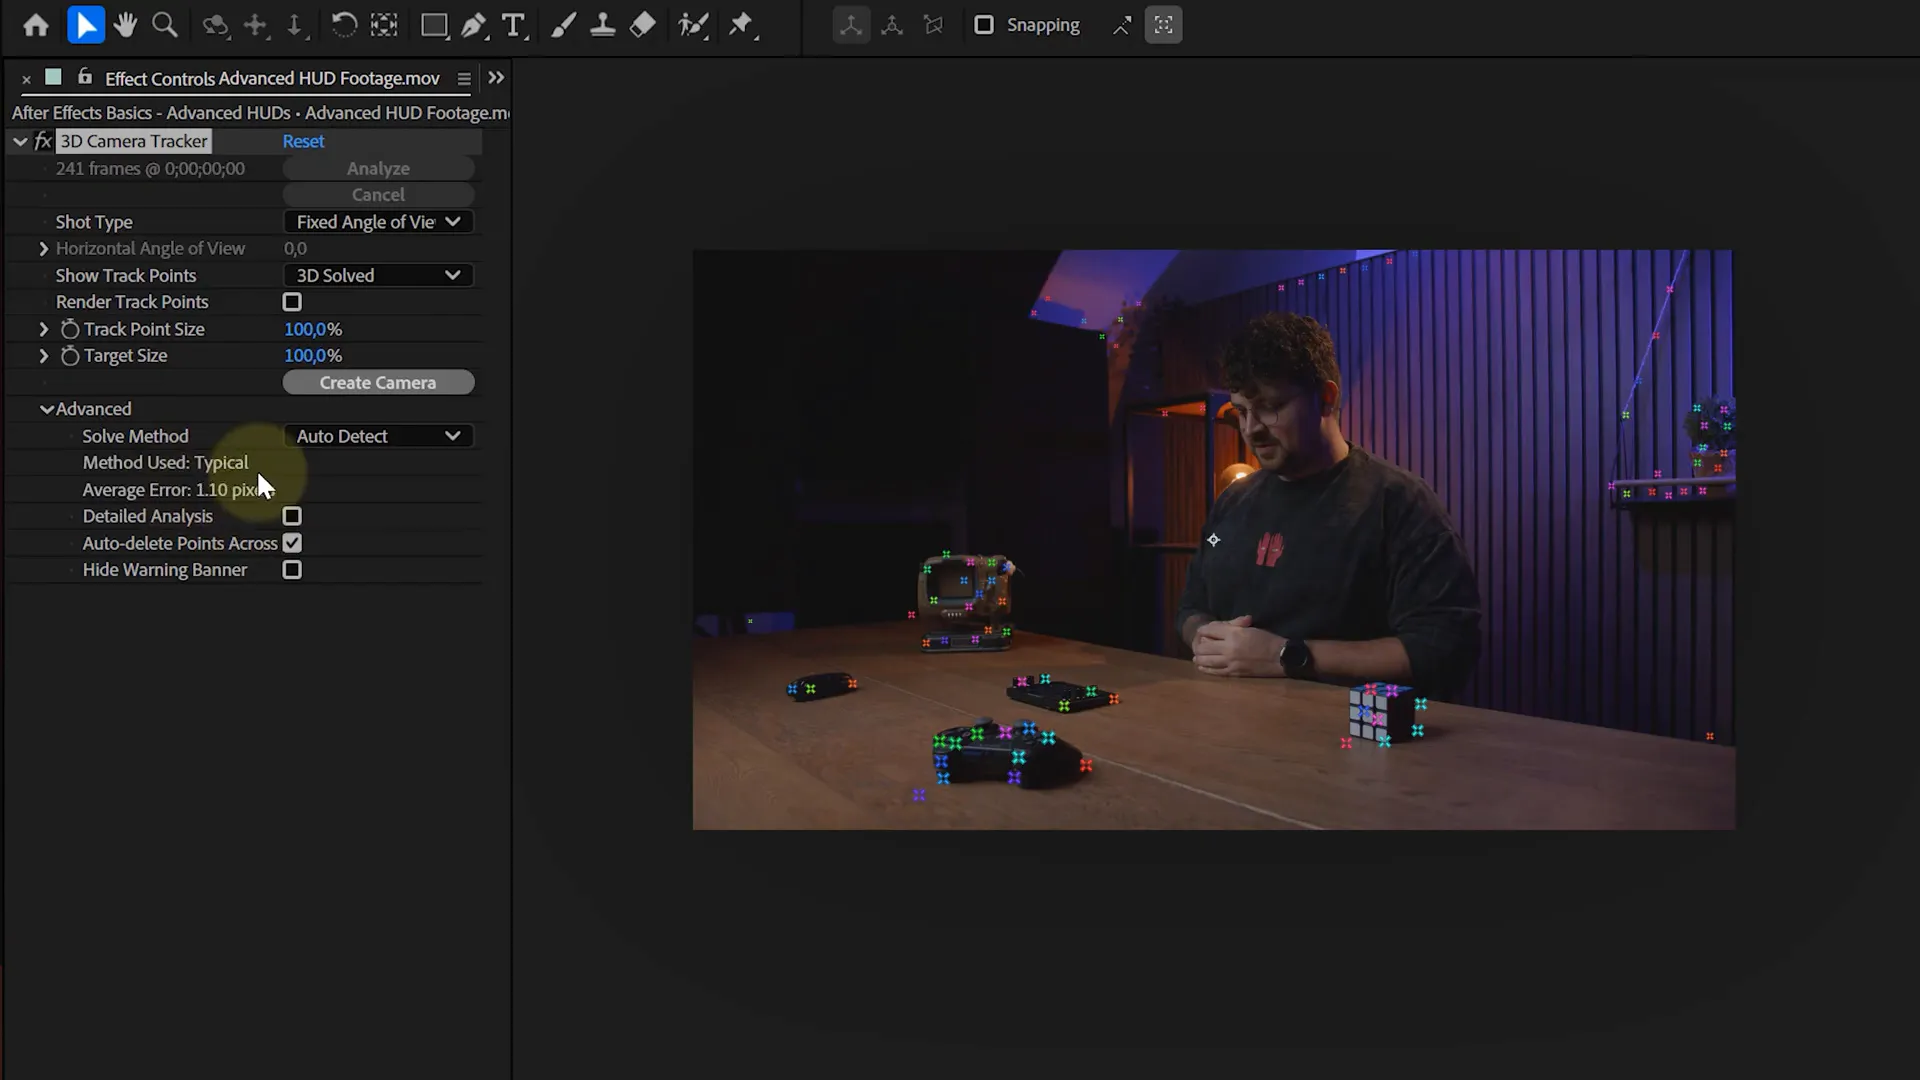This screenshot has height=1080, width=1920.
Task: Collapse the Advanced section
Action: coord(47,409)
